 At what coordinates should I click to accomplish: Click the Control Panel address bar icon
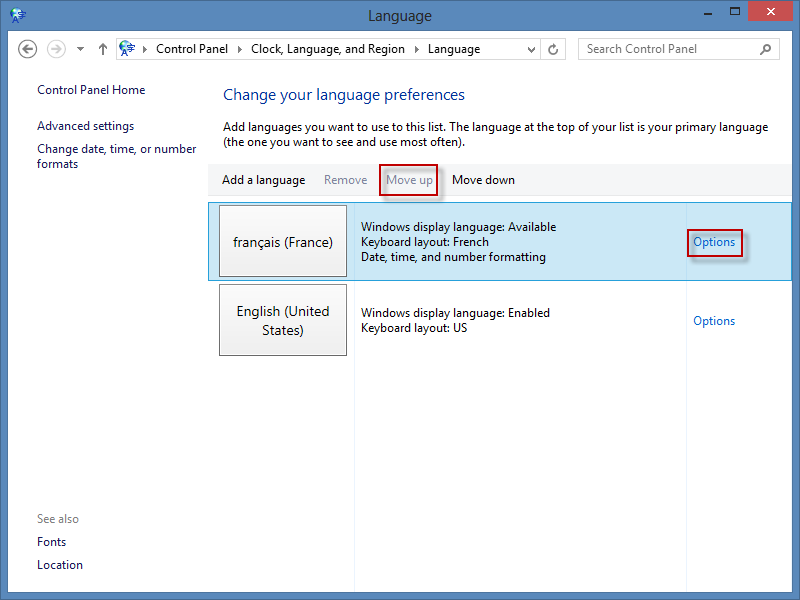(127, 49)
